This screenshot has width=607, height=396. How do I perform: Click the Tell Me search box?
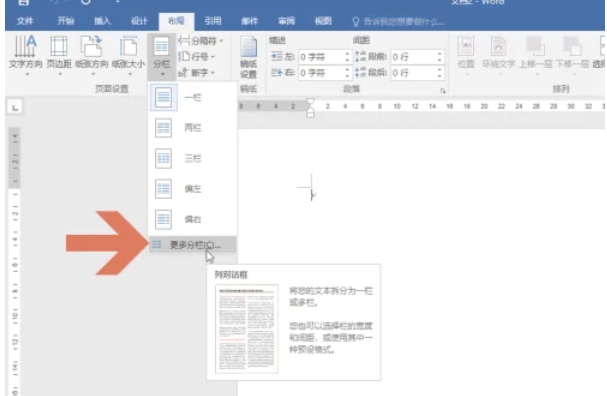coord(398,21)
